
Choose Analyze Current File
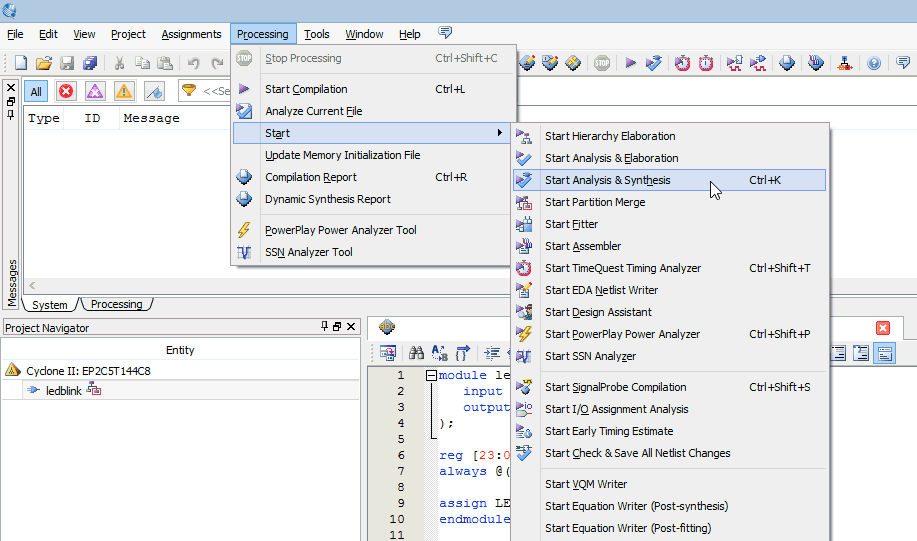tap(373, 111)
